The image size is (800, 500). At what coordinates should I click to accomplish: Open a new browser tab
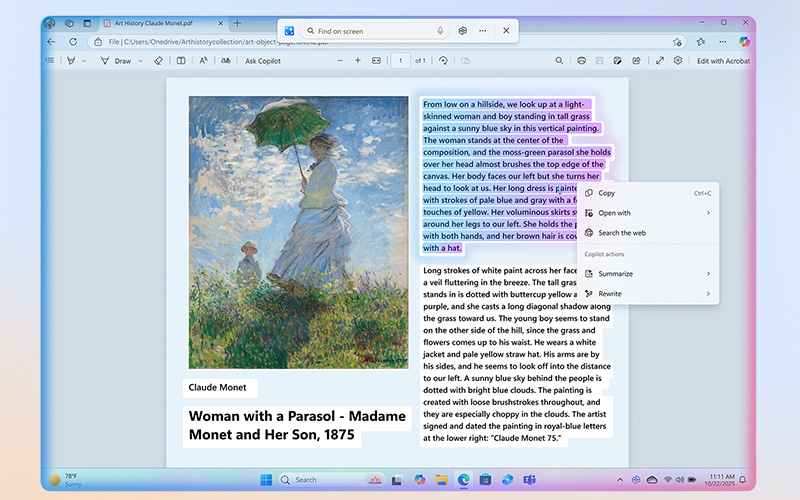click(237, 23)
